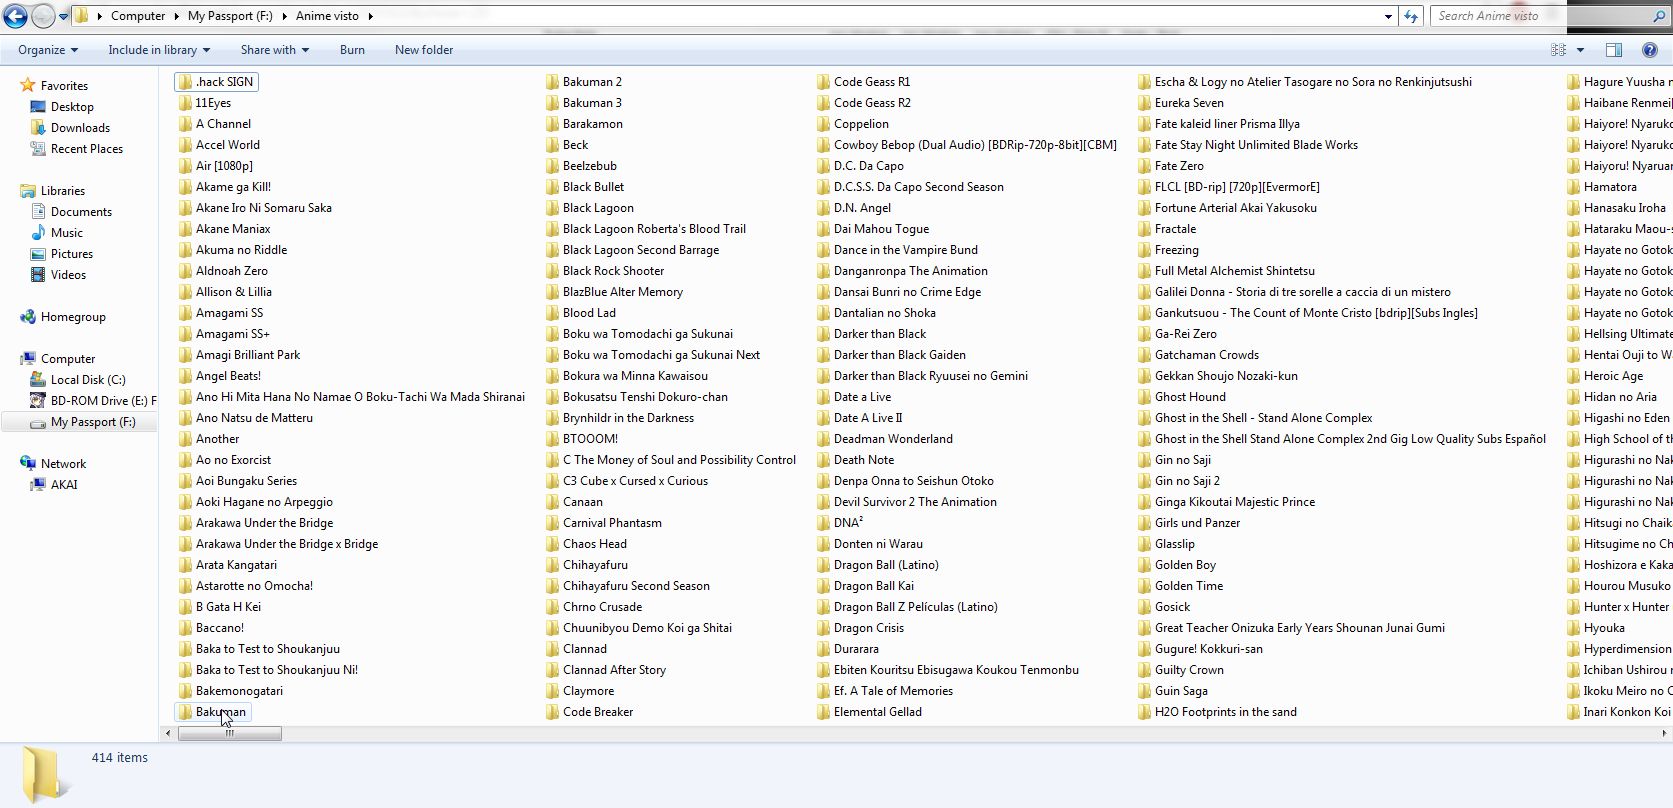The height and width of the screenshot is (808, 1673).
Task: Open Local Disk (C:) in sidebar
Action: (88, 380)
